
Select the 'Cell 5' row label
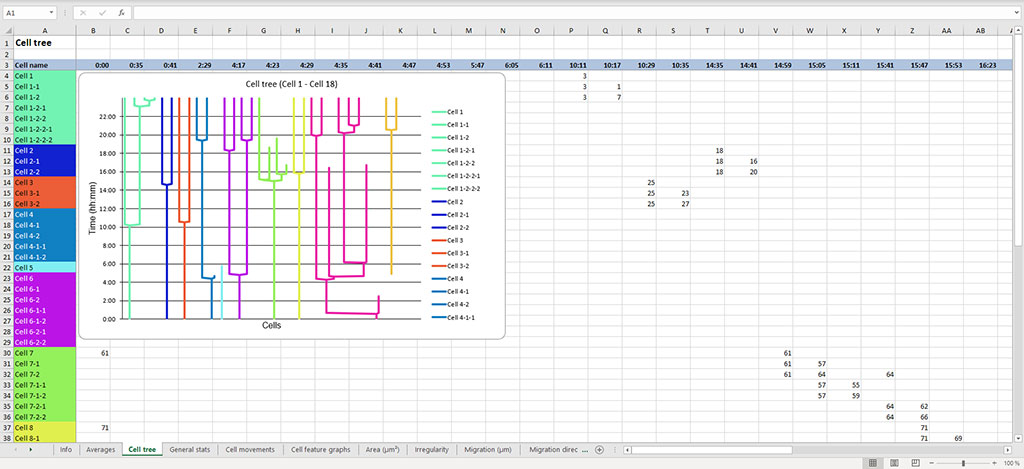click(44, 268)
